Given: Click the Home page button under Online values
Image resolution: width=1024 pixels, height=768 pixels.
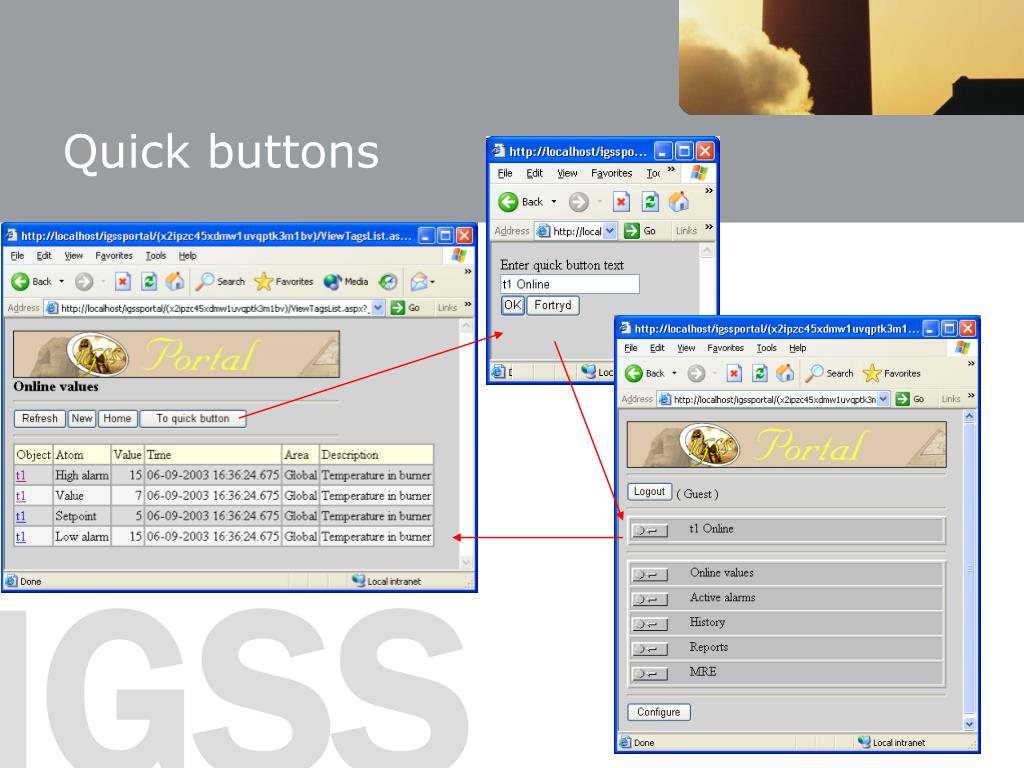Looking at the screenshot, I should click(x=117, y=419).
